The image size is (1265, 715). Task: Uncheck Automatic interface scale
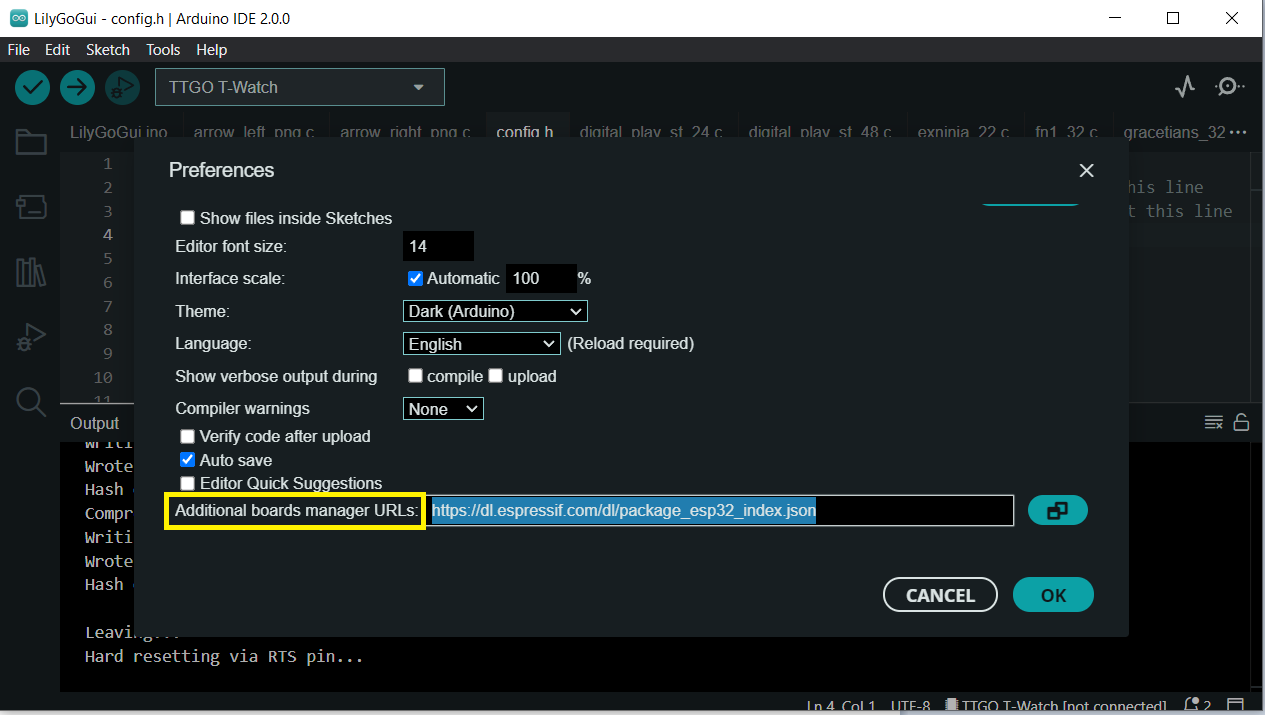click(x=416, y=278)
